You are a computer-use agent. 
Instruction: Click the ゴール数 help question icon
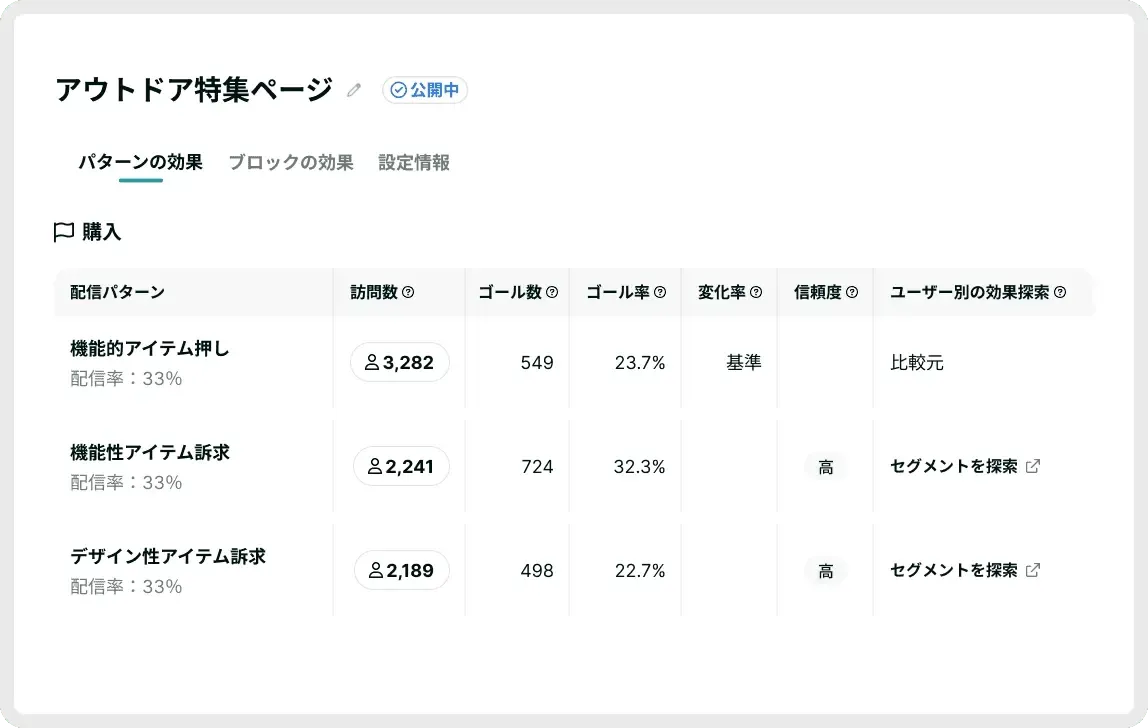point(552,293)
